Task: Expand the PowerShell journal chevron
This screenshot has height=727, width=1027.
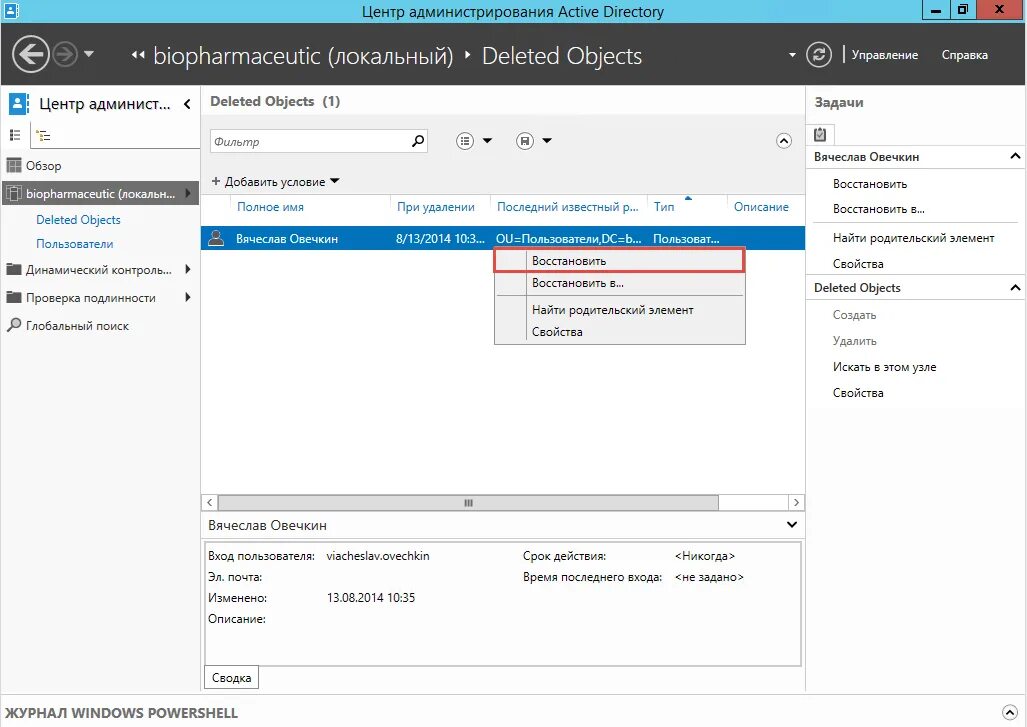Action: 1009,713
